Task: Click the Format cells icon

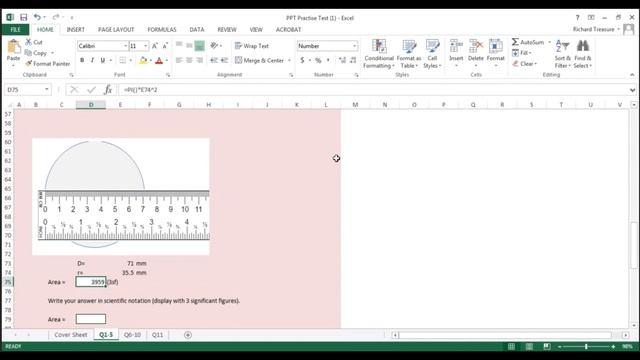Action: pos(496,46)
